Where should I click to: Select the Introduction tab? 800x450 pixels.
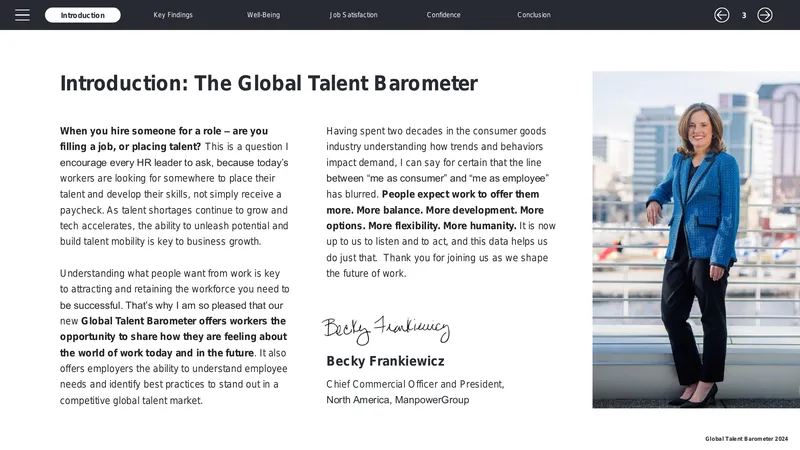pyautogui.click(x=83, y=15)
